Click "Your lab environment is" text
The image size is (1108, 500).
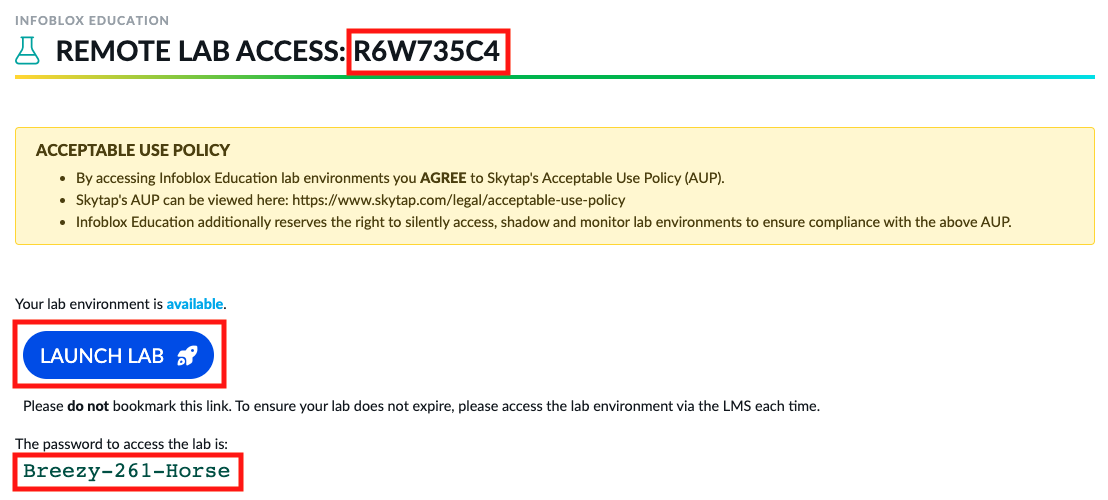pos(90,303)
